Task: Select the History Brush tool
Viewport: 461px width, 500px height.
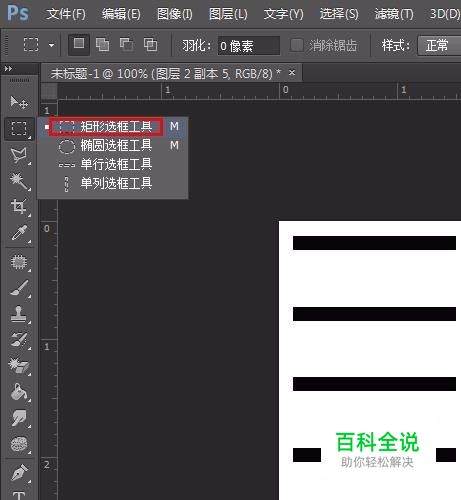Action: click(x=19, y=340)
